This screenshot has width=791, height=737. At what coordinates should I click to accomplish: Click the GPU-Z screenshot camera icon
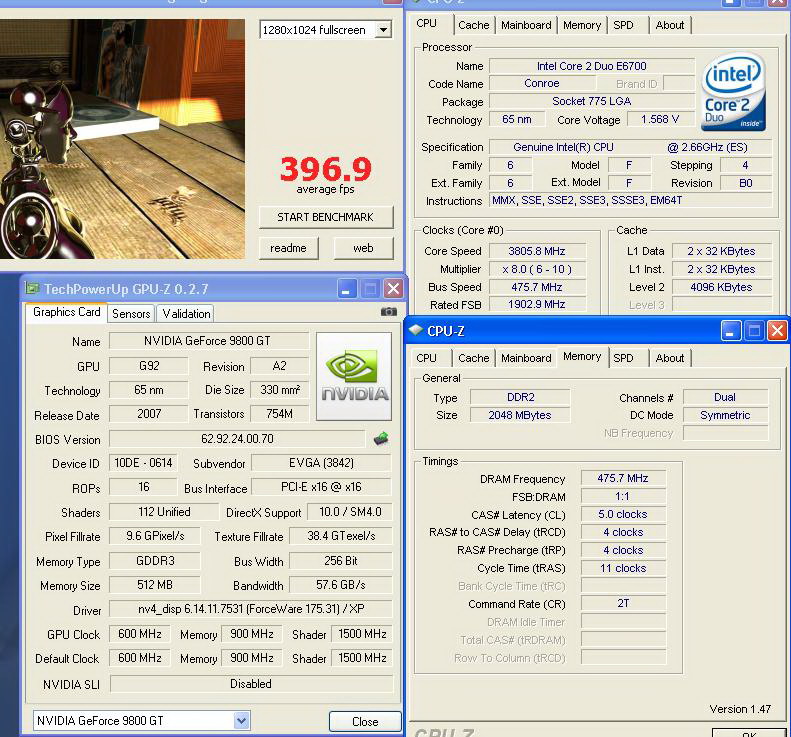388,312
